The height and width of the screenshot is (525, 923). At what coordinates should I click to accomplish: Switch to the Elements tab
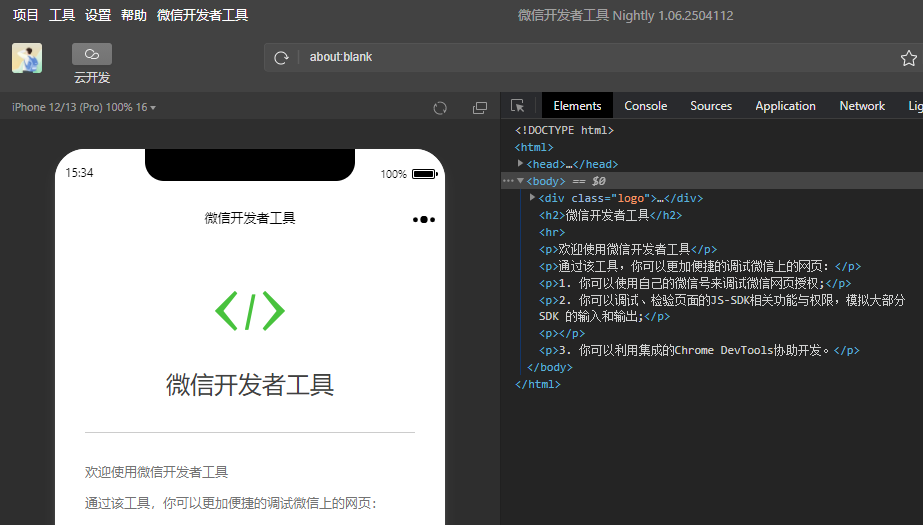point(577,106)
